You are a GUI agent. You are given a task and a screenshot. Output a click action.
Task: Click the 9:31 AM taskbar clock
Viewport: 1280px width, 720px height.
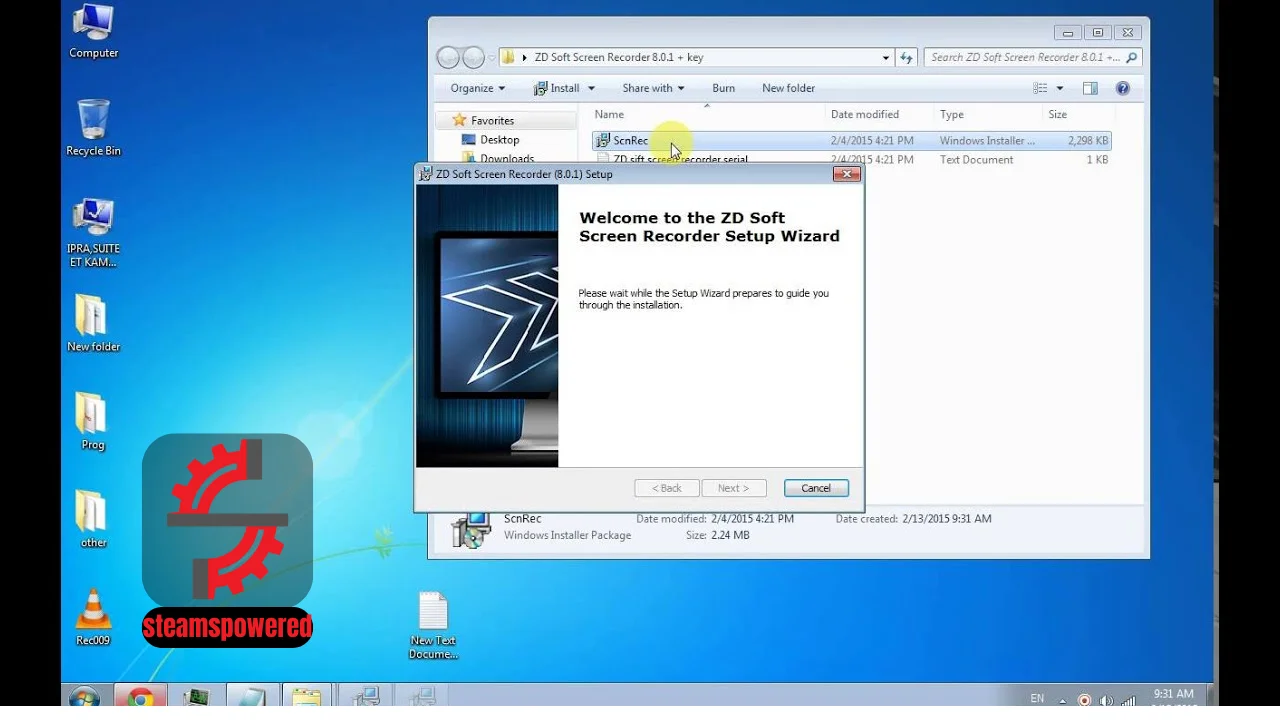pos(1173,694)
